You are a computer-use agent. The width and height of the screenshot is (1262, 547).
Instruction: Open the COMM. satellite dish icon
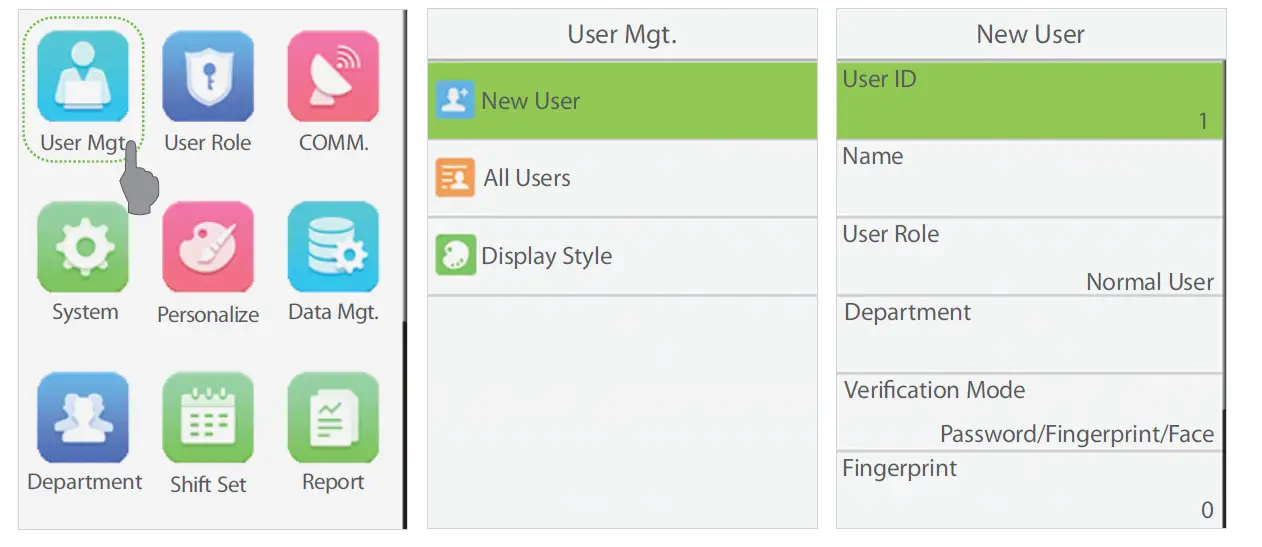[333, 76]
